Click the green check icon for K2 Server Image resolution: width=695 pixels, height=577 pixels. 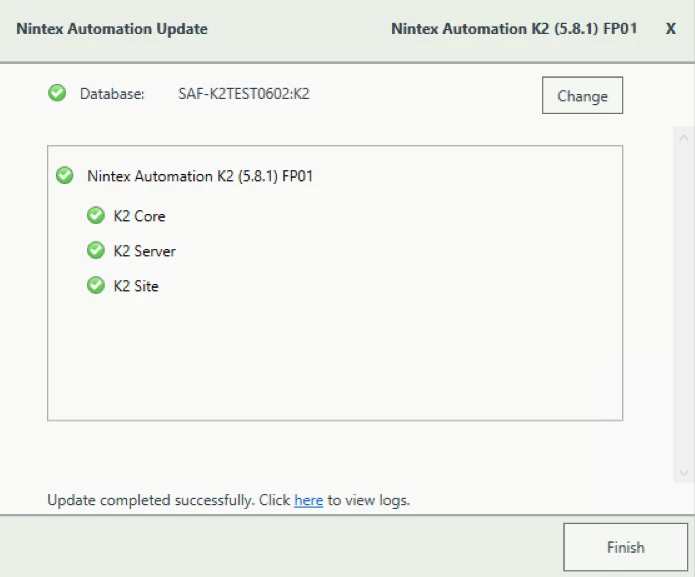pyautogui.click(x=96, y=250)
